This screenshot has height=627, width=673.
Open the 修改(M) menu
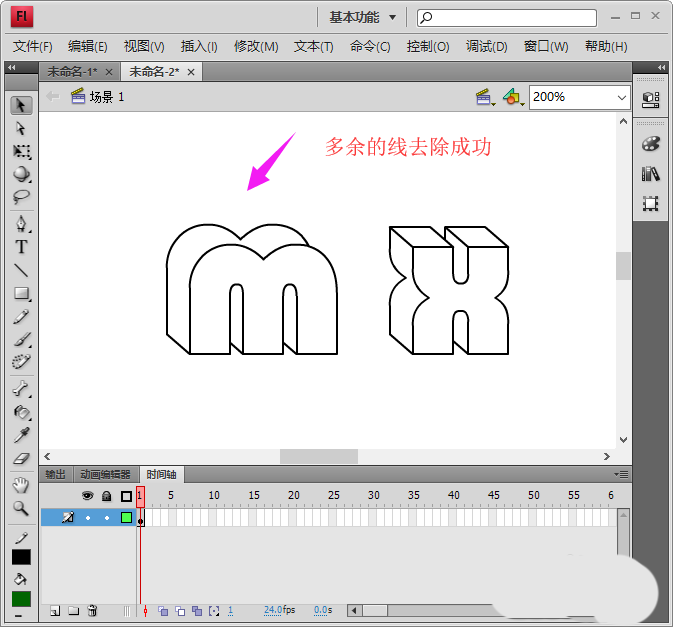tap(256, 46)
